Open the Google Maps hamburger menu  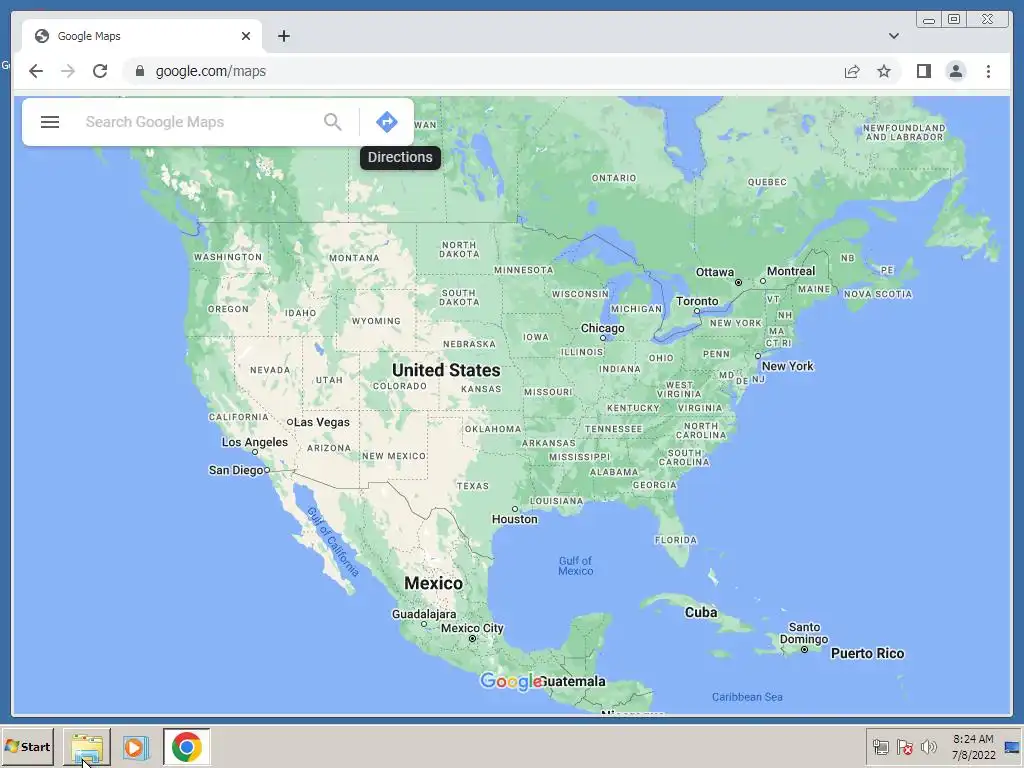tap(50, 122)
